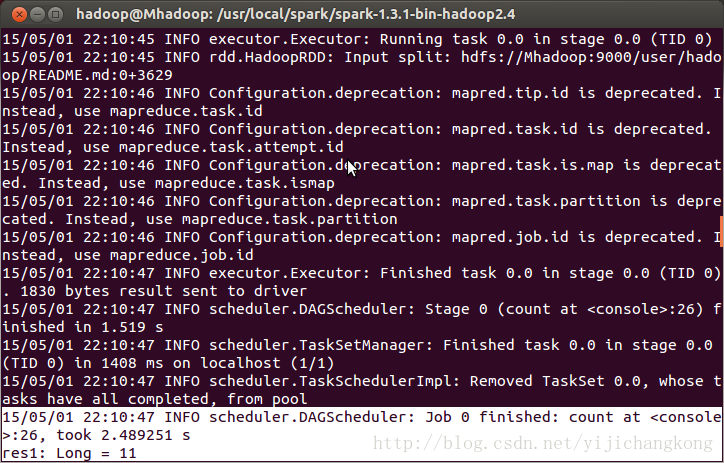Click the "mapreduce.job.id" text
This screenshot has height=463, width=724.
[x=181, y=255]
